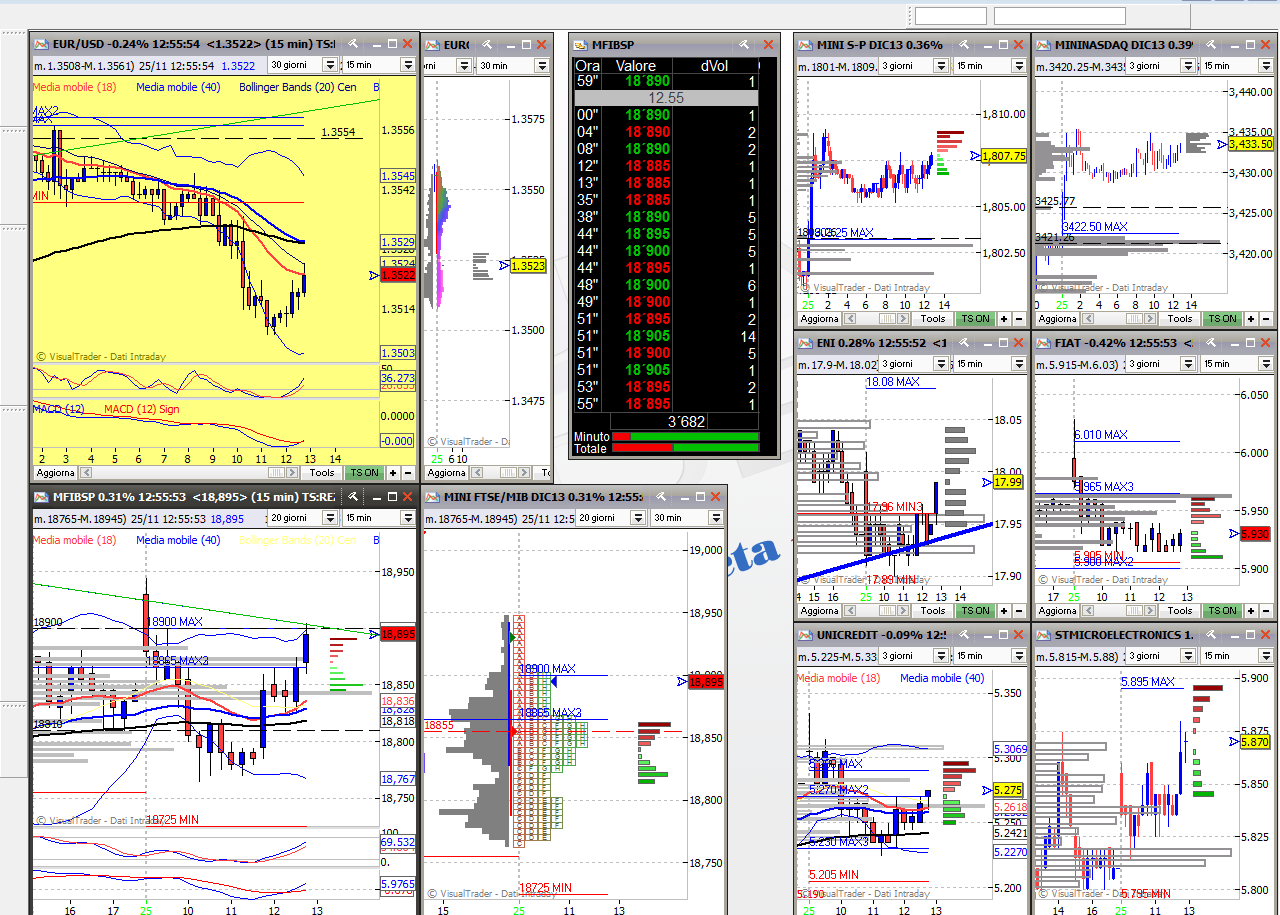Zoom out with minus button on FIAT chart
Screen dimensions: 1280x915
[1266, 611]
